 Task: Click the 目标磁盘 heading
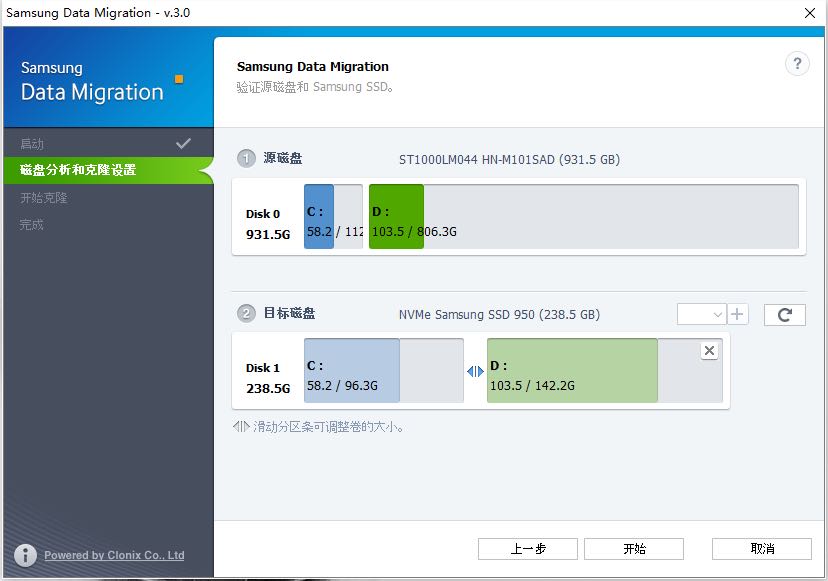point(289,313)
